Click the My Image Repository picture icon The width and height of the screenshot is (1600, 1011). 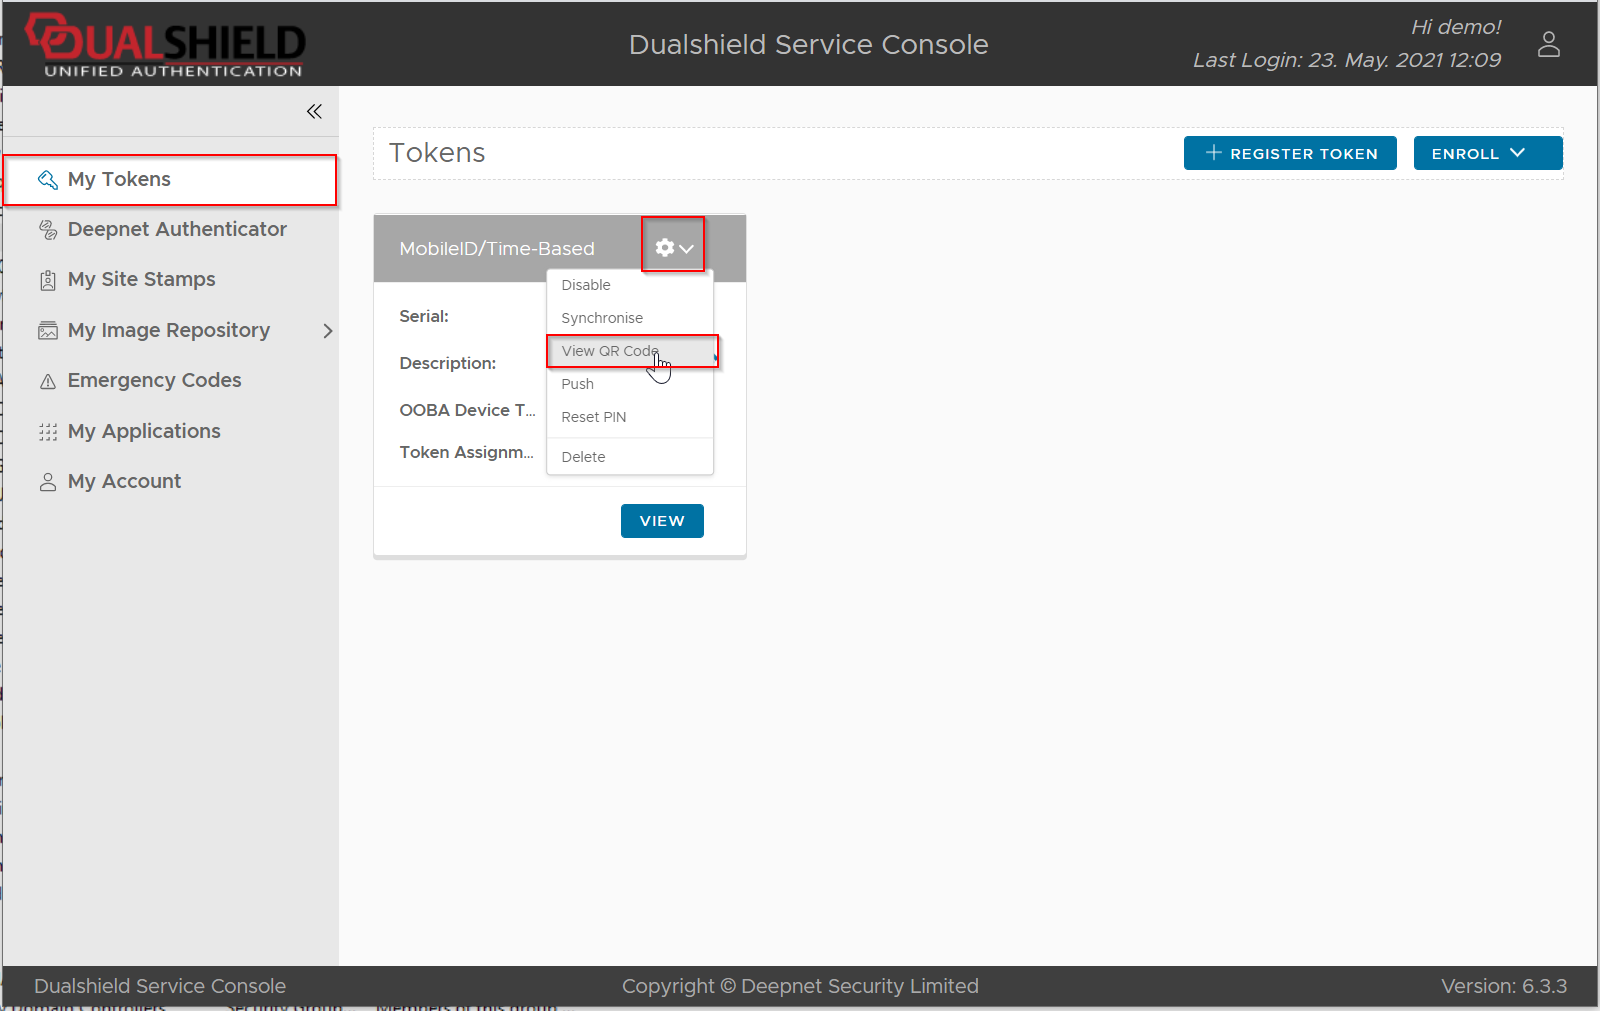(x=47, y=331)
